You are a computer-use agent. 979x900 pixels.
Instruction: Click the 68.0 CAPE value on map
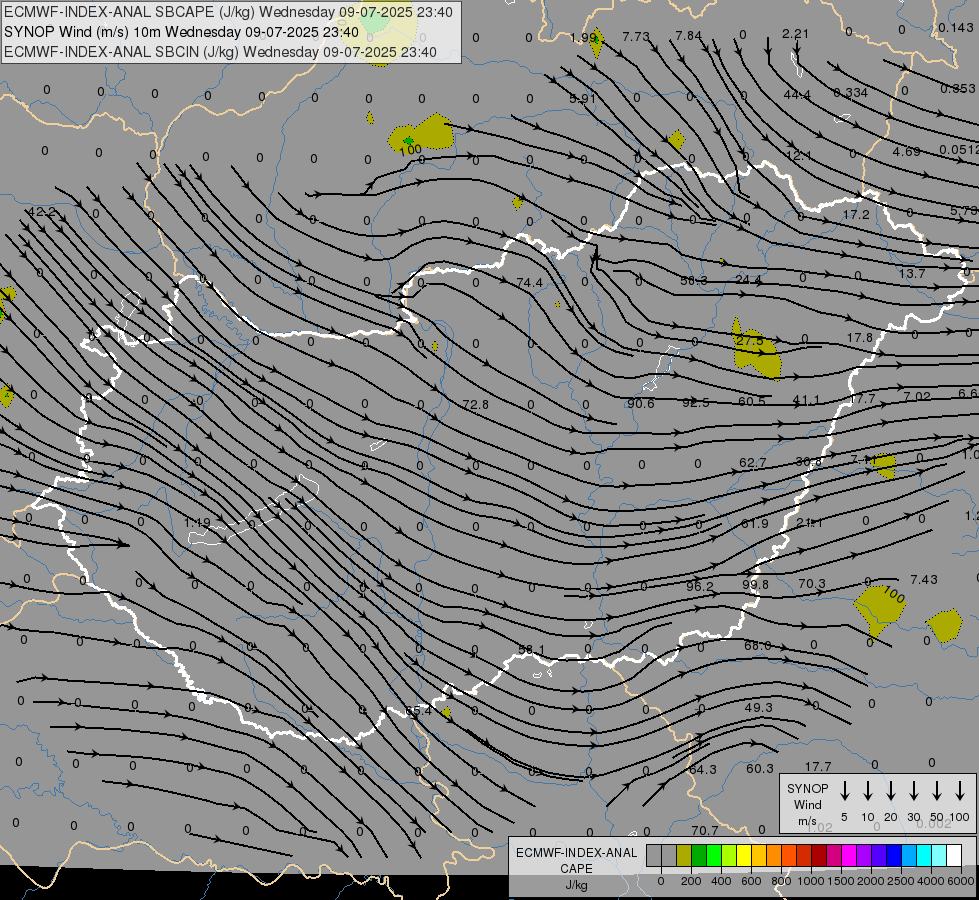coord(757,645)
